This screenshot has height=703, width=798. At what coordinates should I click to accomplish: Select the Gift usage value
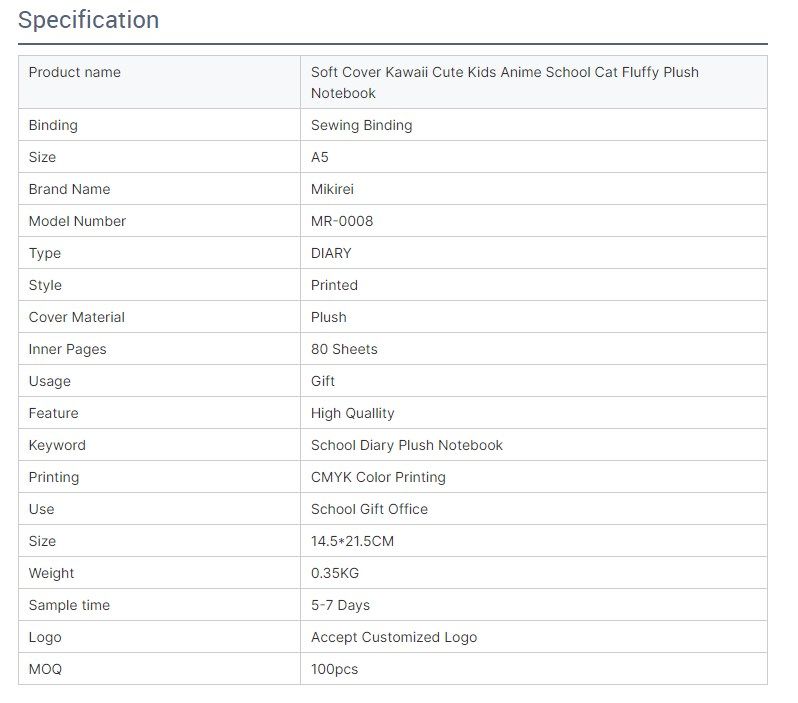(323, 381)
